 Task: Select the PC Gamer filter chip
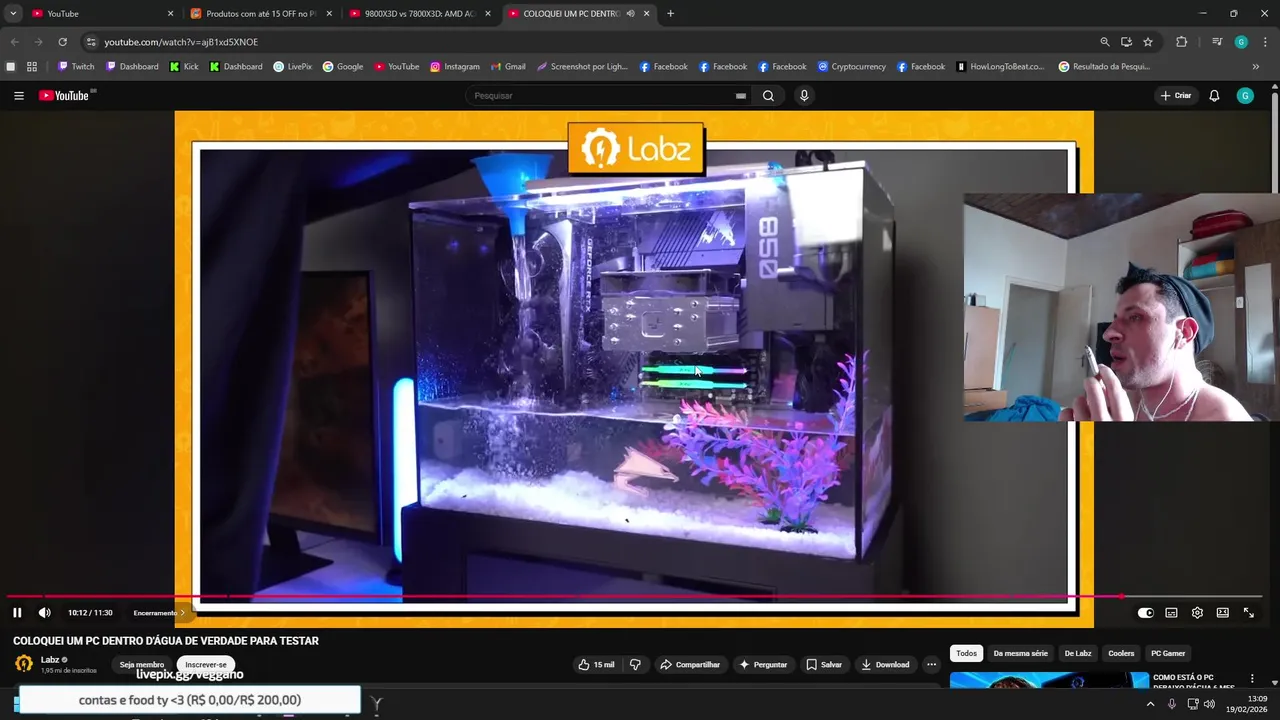click(1167, 653)
